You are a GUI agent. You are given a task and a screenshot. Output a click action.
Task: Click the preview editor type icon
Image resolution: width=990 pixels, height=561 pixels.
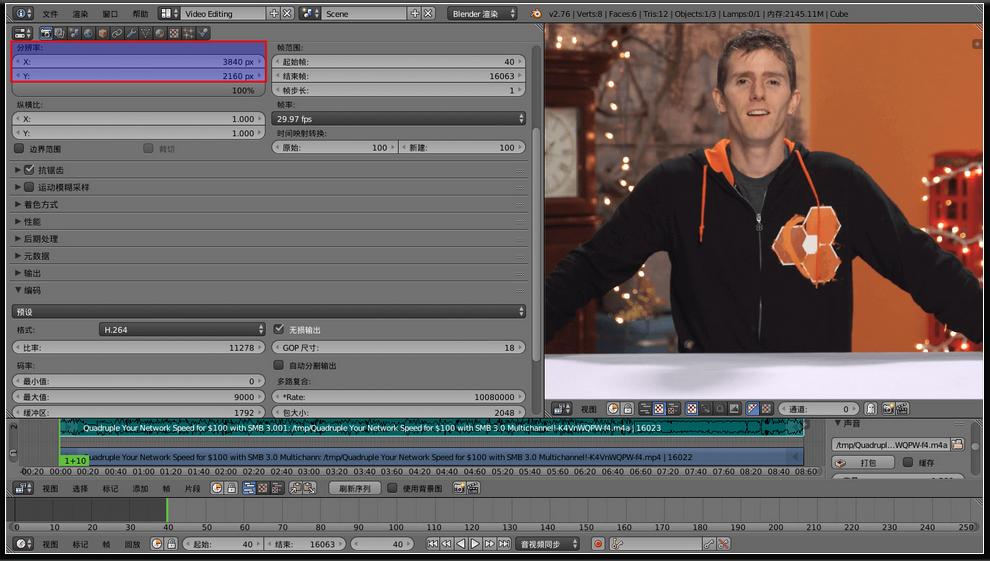click(561, 408)
